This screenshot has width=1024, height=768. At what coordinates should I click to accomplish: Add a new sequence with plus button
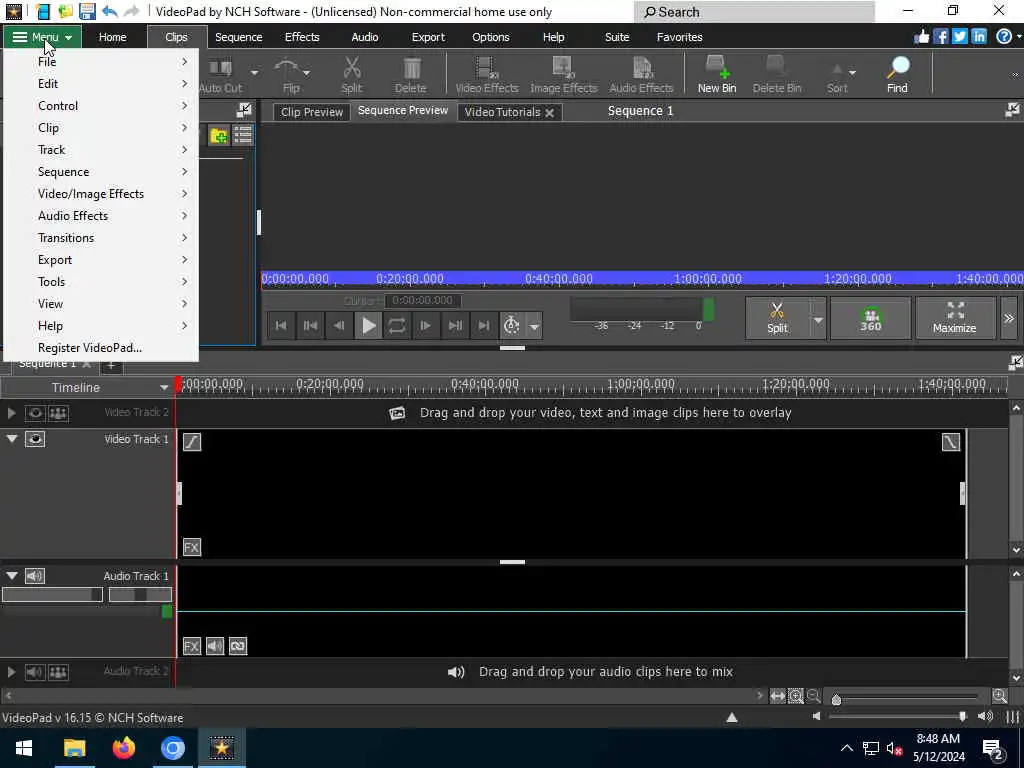(111, 365)
